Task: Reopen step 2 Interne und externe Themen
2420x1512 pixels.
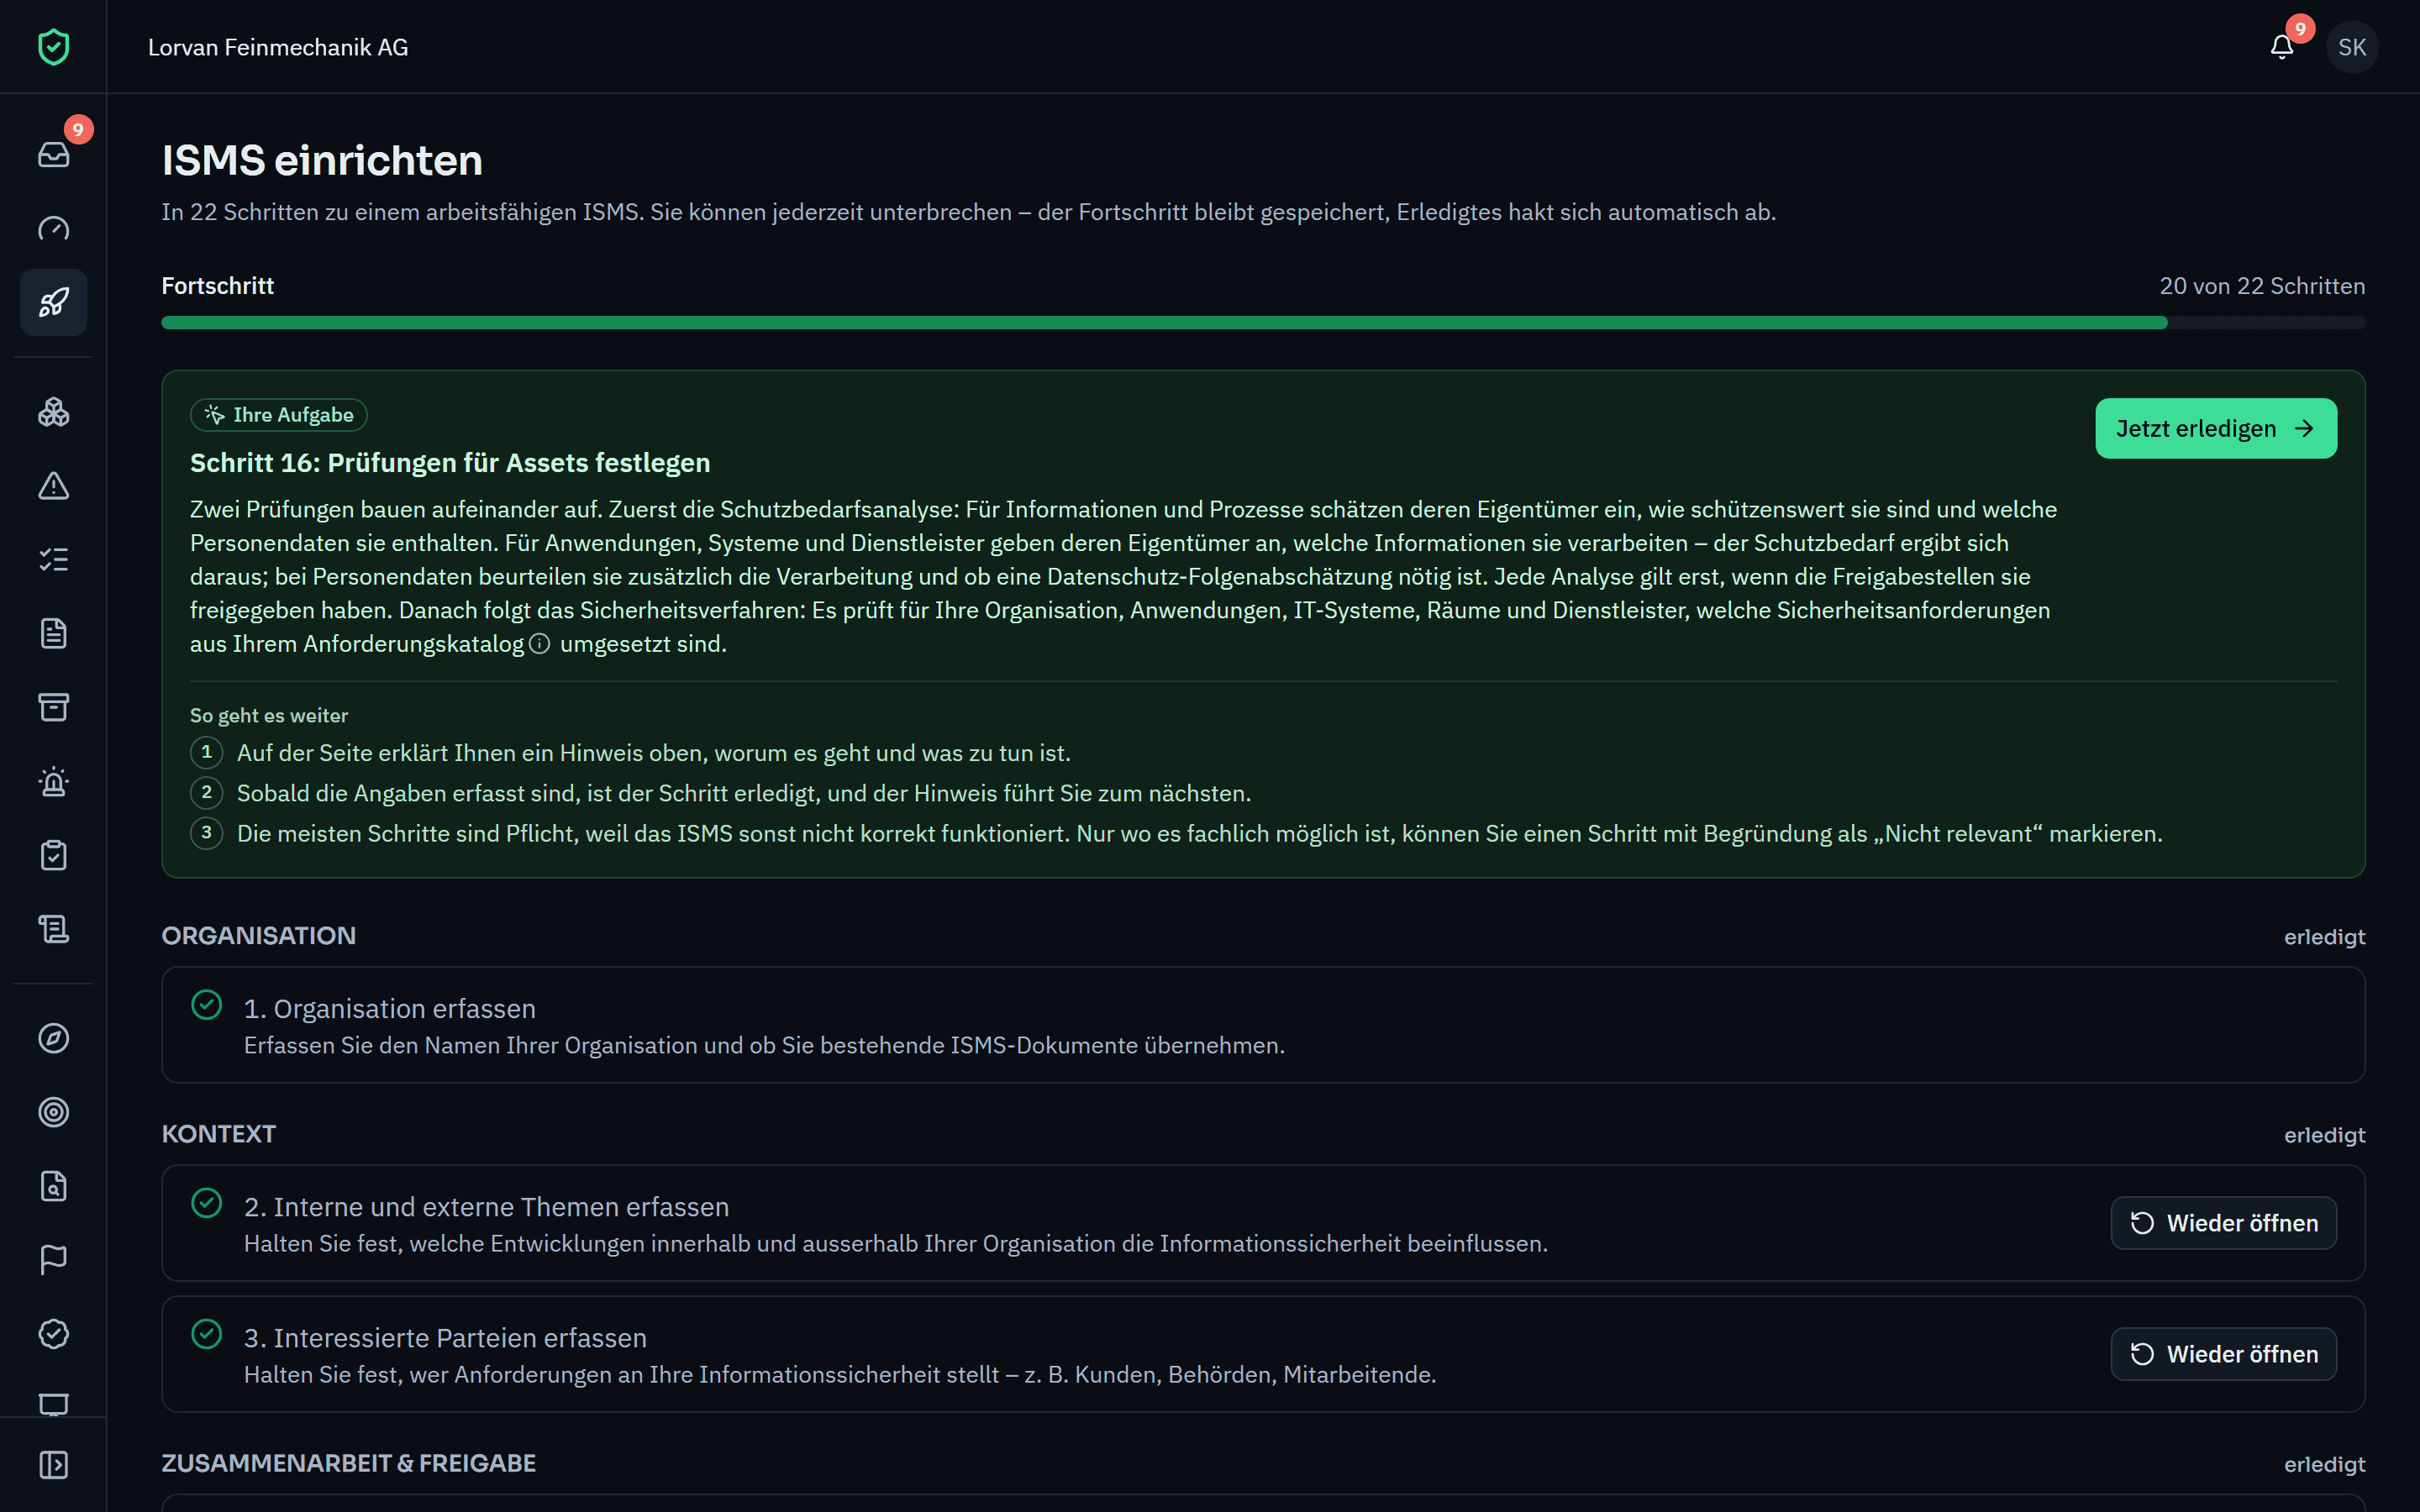Action: [x=2224, y=1223]
